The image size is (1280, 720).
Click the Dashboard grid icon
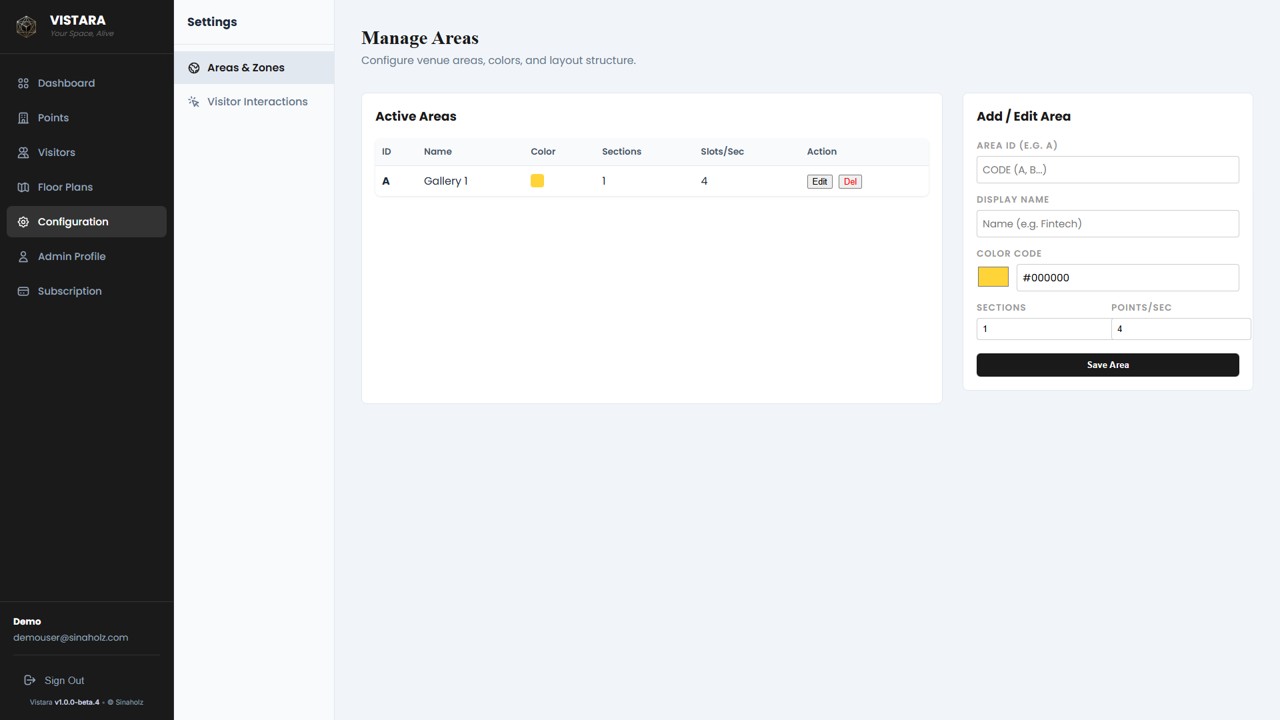point(22,83)
